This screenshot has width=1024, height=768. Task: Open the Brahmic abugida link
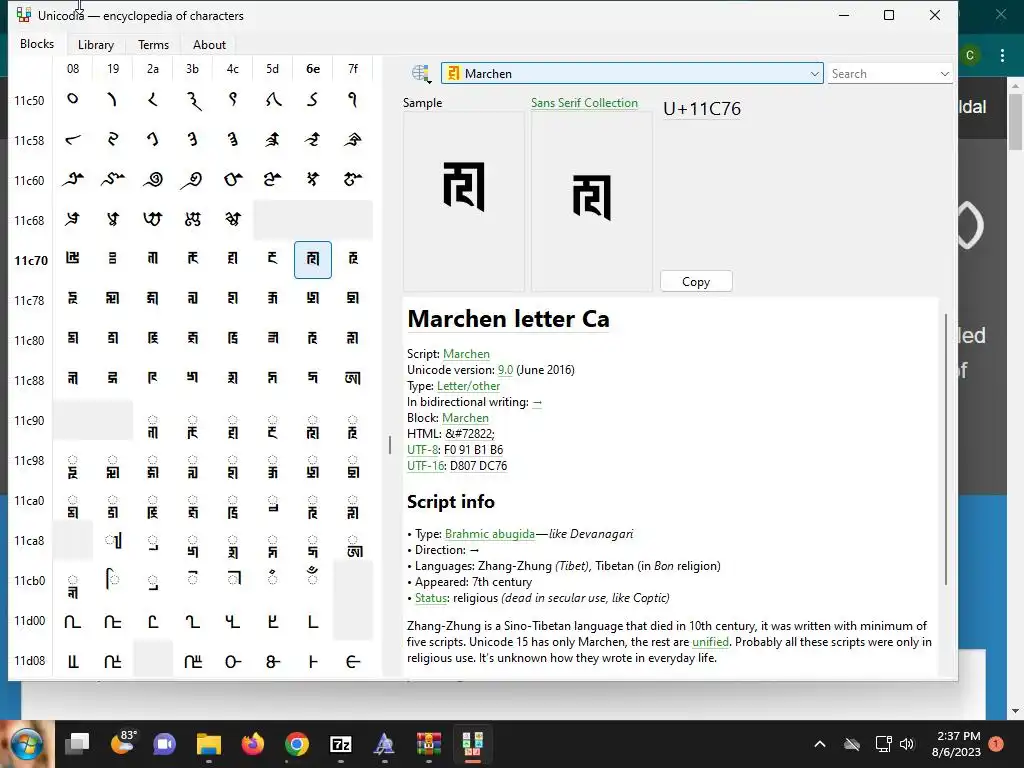(490, 534)
